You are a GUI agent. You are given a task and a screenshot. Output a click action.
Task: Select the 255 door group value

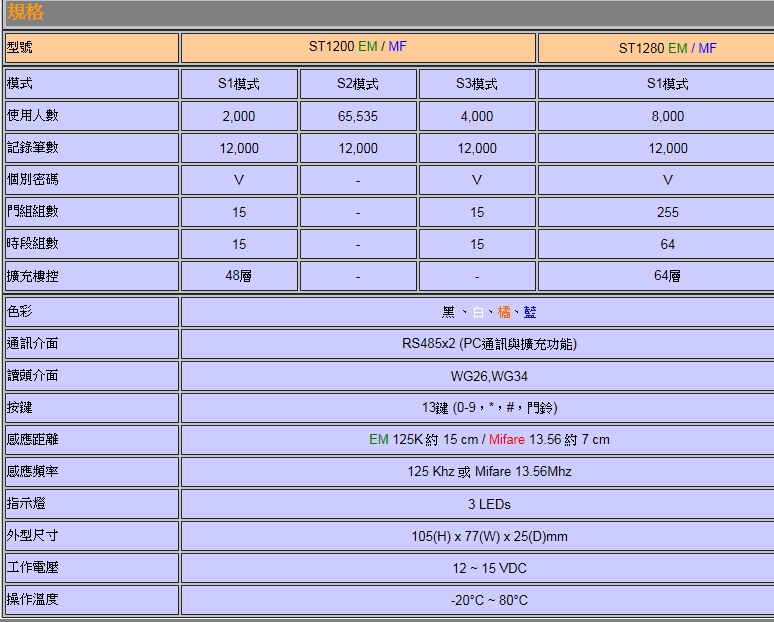pyautogui.click(x=667, y=212)
